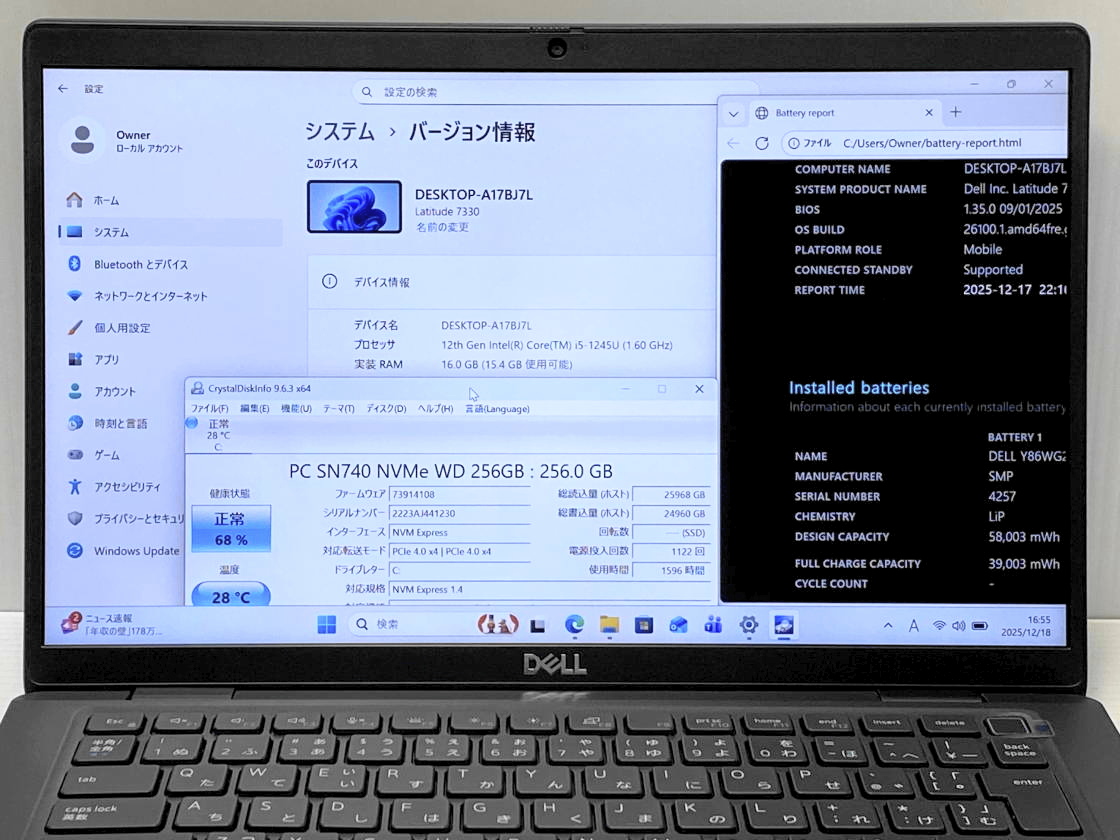The width and height of the screenshot is (1120, 840).
Task: Open the 機能(U) menu in CrystalDiskInfo
Action: coord(295,409)
